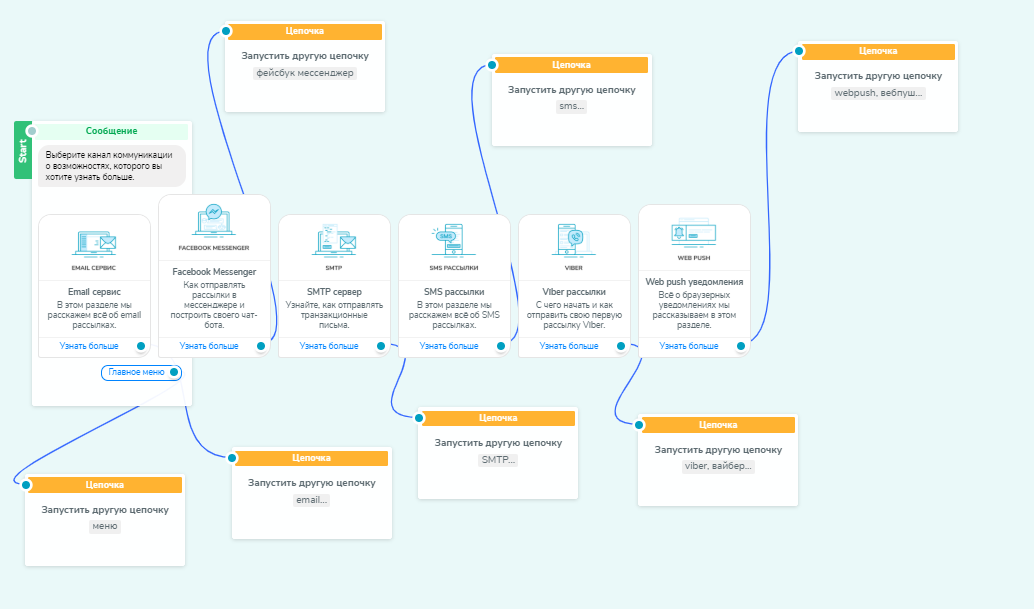Click the SMS рассылки phone icon
The width and height of the screenshot is (1034, 609).
point(454,240)
